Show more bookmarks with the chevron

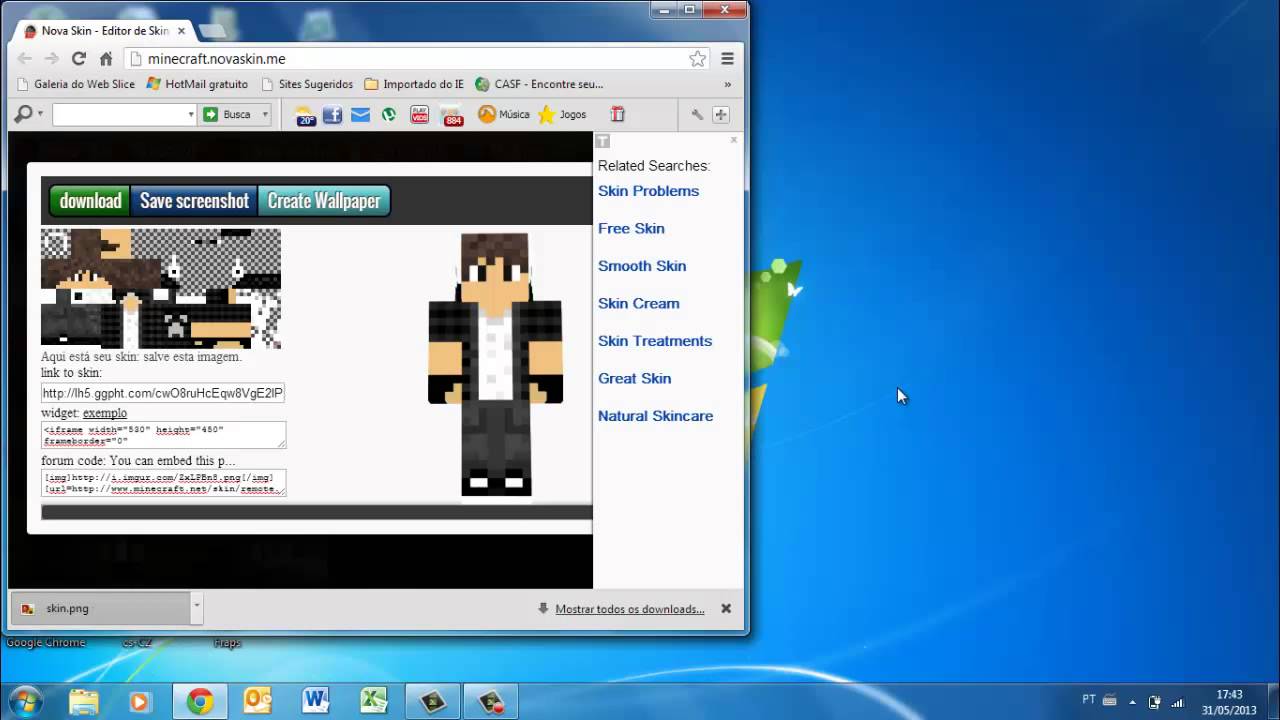[x=727, y=85]
